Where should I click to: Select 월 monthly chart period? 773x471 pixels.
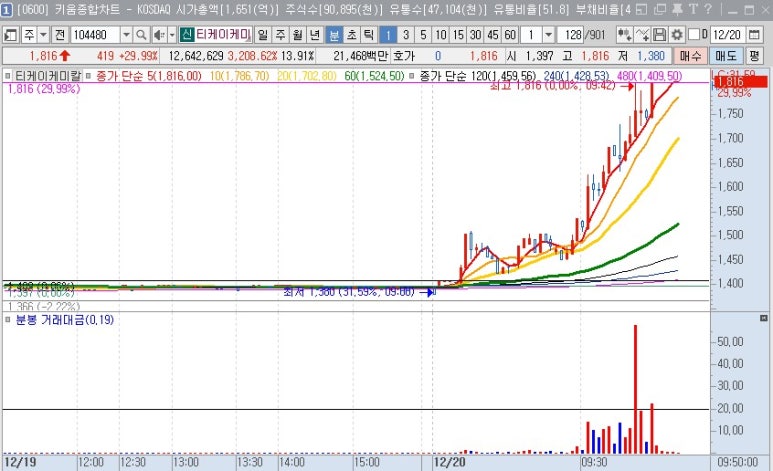pos(297,35)
